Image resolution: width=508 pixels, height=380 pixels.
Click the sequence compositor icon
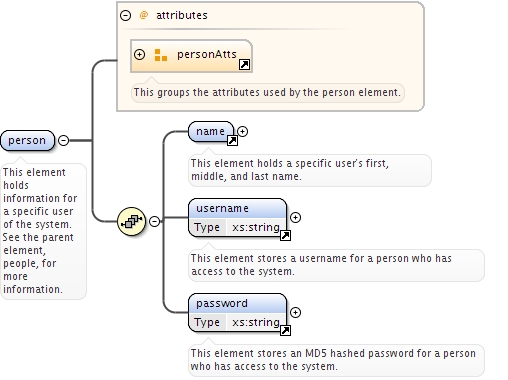coord(131,221)
